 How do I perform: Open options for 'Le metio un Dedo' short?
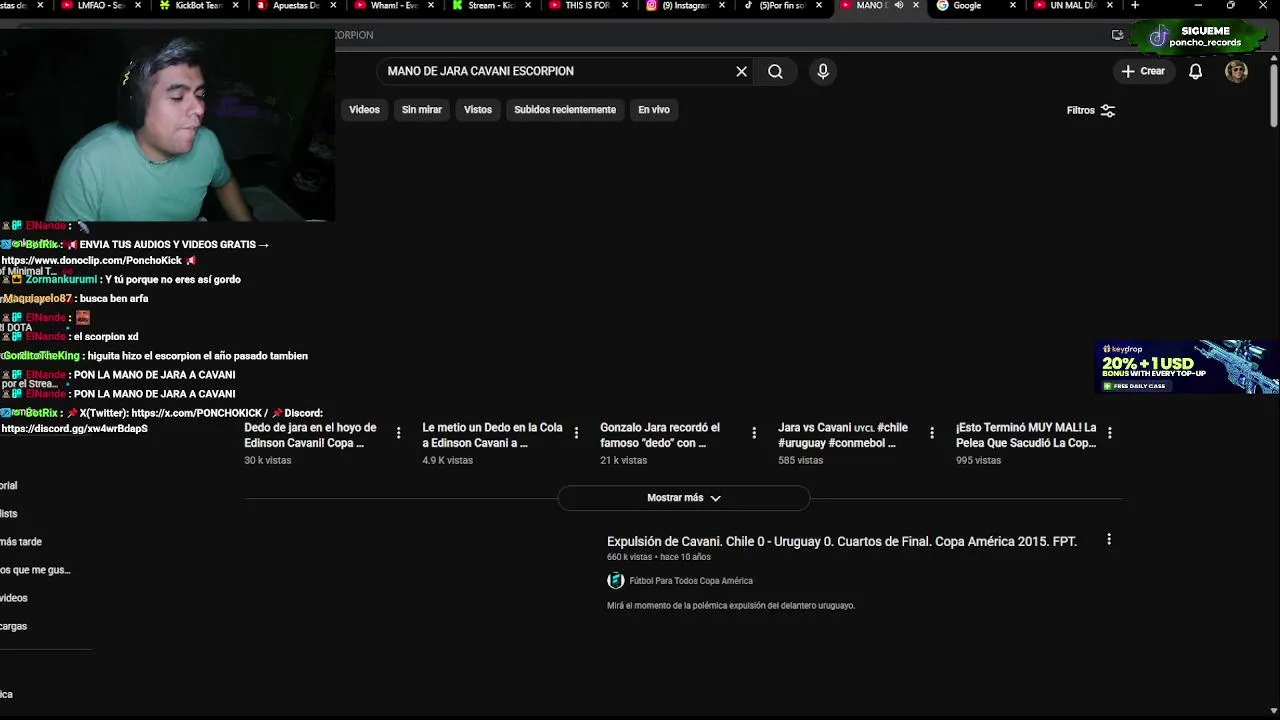pyautogui.click(x=576, y=433)
